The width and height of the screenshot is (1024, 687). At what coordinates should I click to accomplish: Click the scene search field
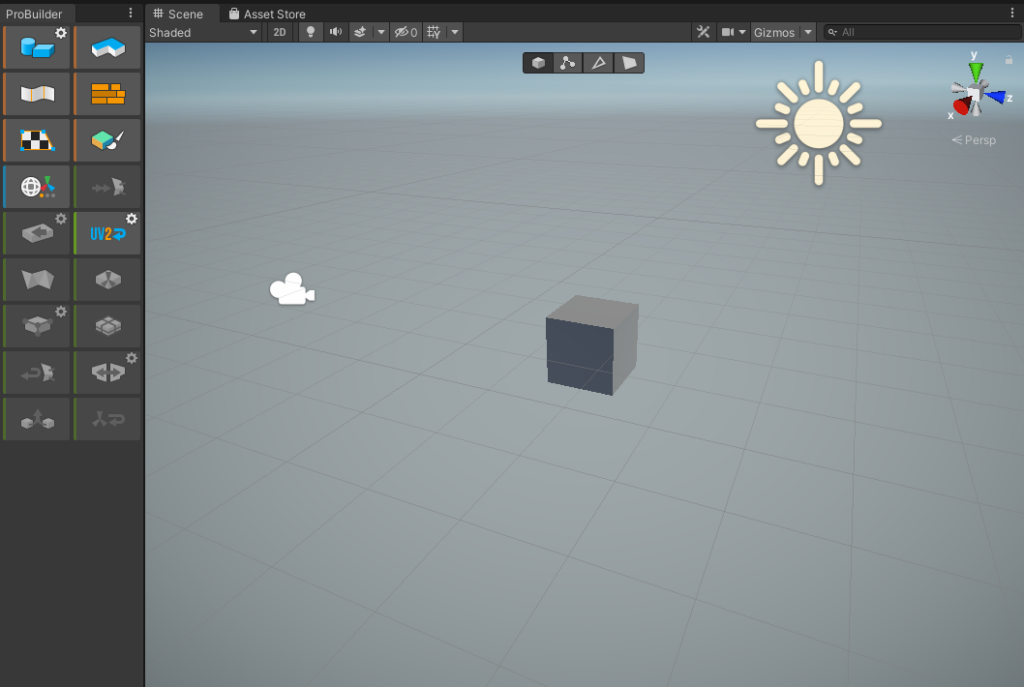[925, 32]
